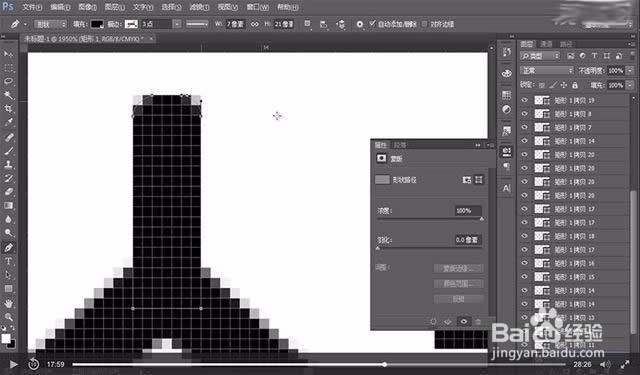Image resolution: width=640 pixels, height=375 pixels.
Task: Select the Path Selection tool
Action: pos(8,275)
